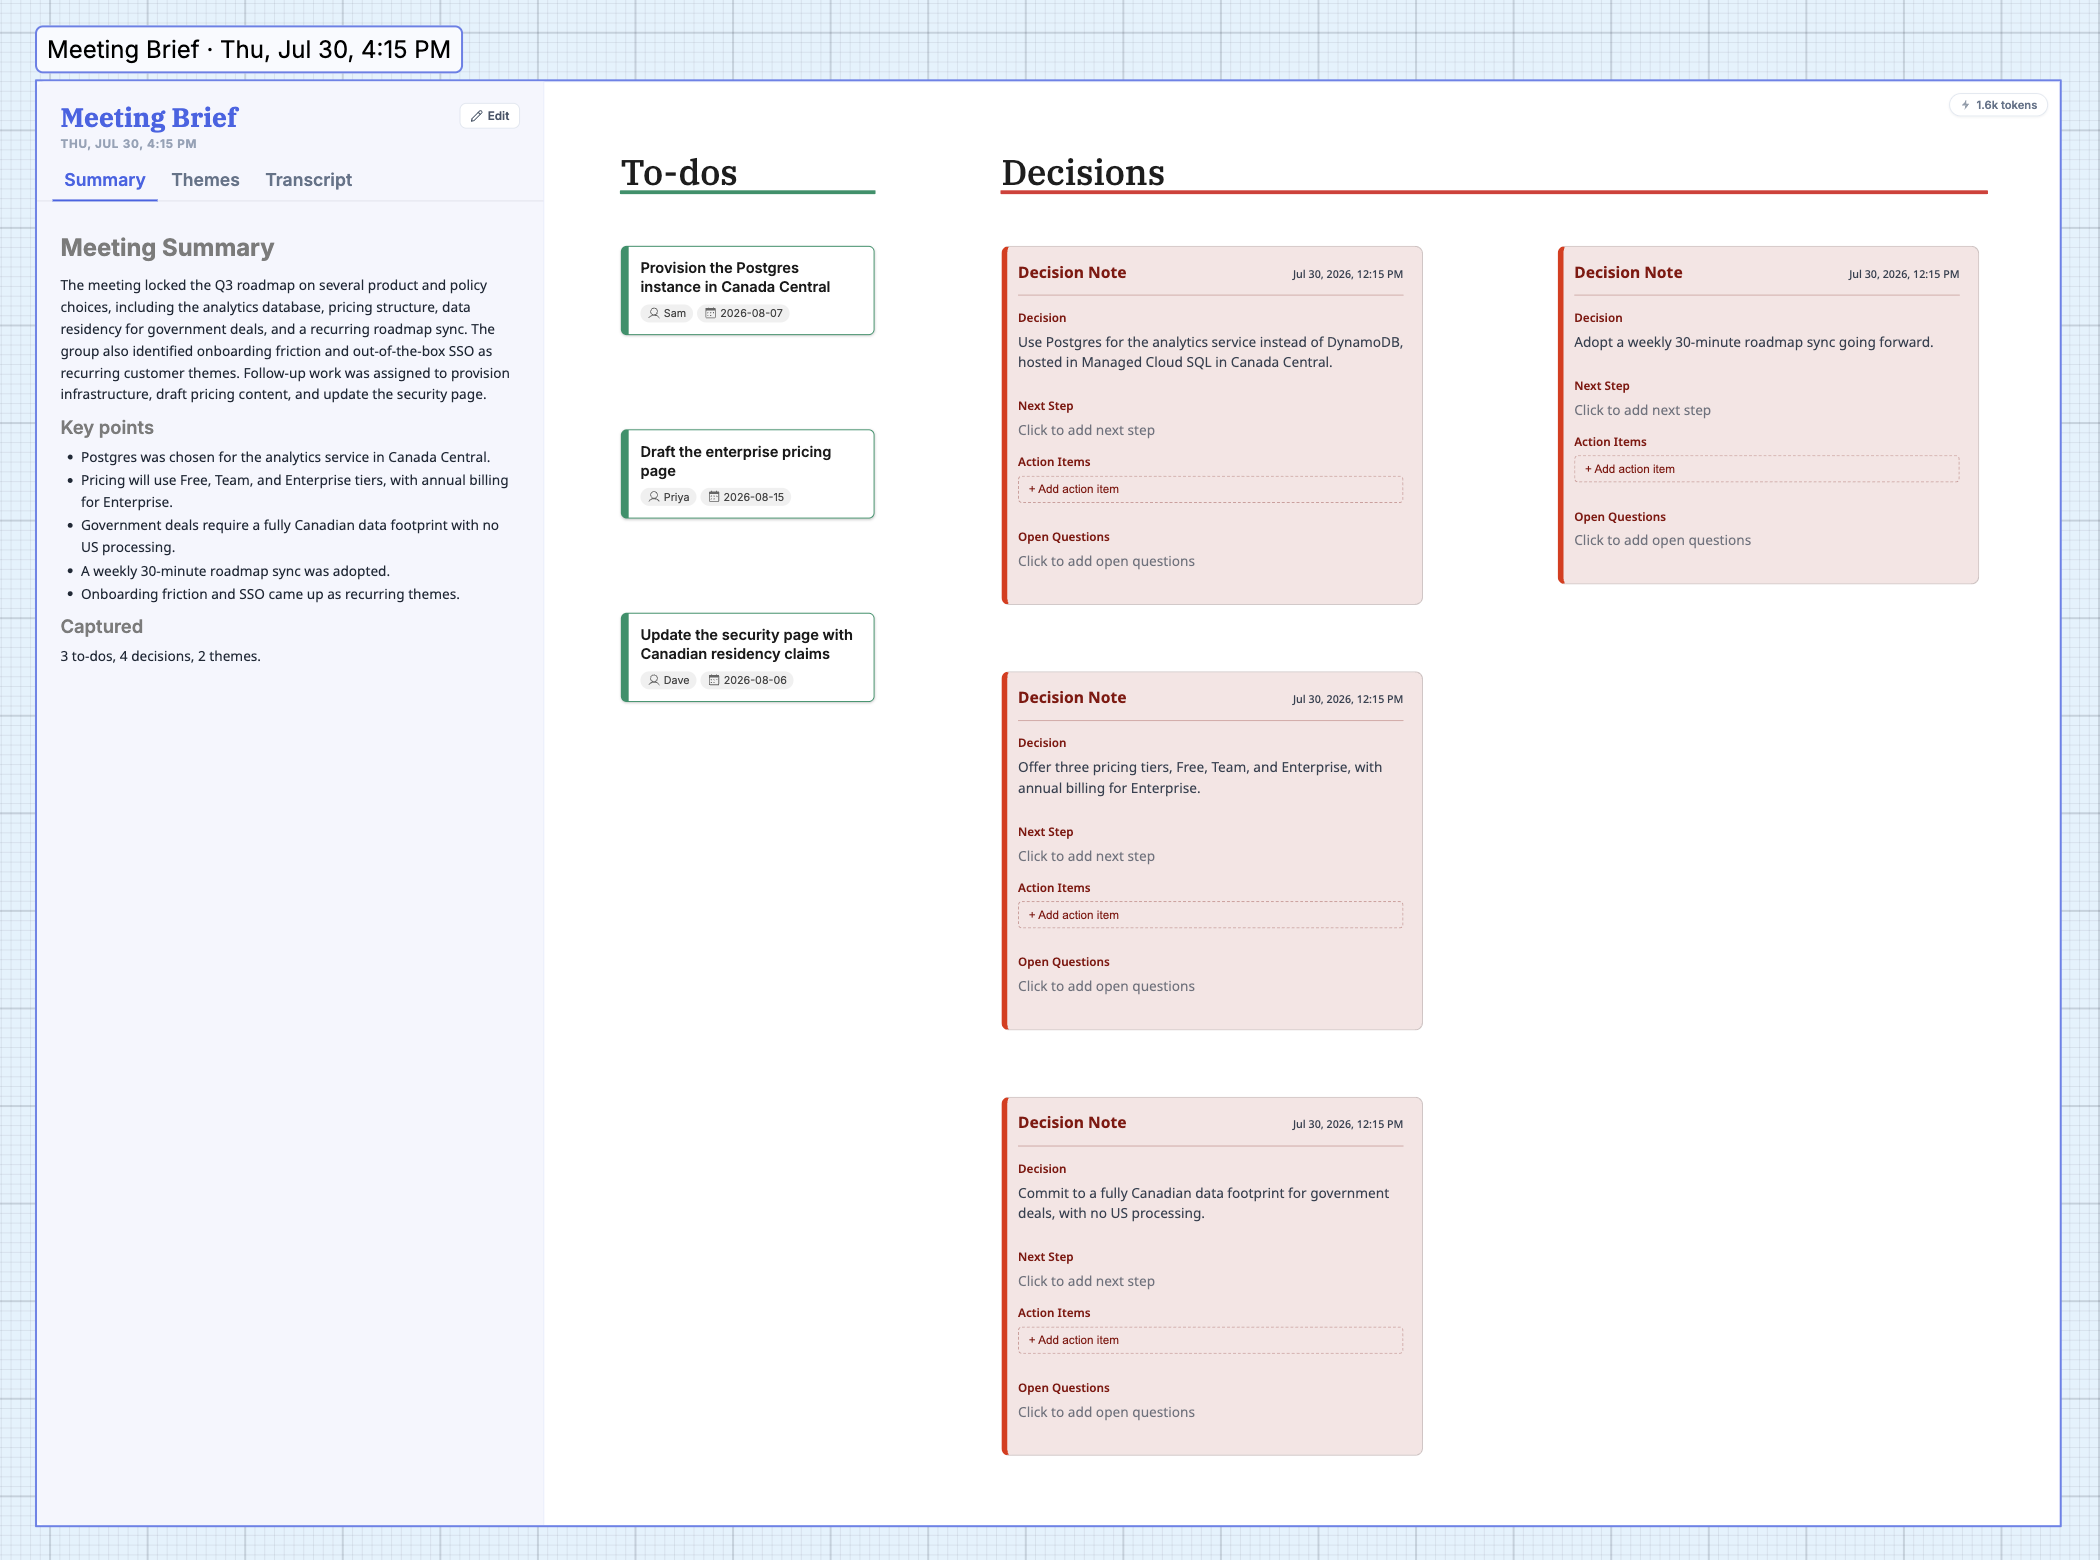Click the '3 to-dos, 4 decisions, 2 themes' text
The image size is (2100, 1560).
(160, 656)
